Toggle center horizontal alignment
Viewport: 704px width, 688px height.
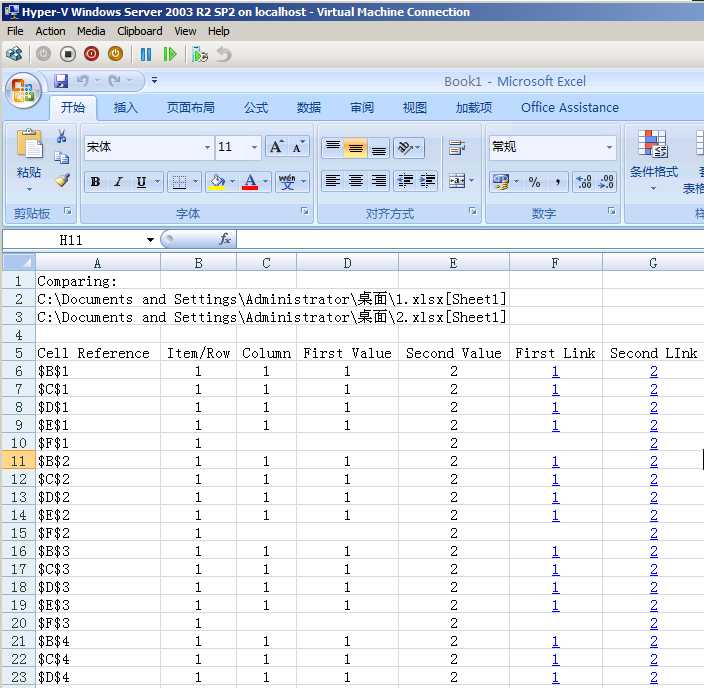356,181
